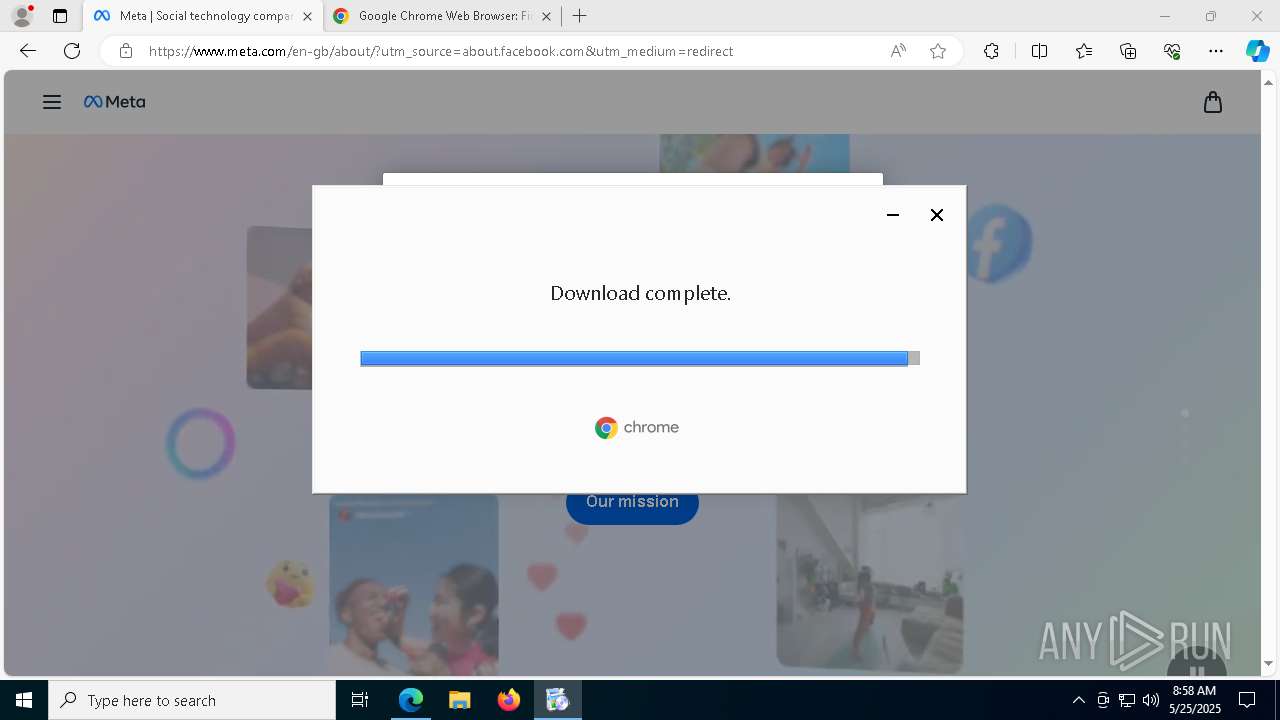Minimize the Chrome installer dialog
This screenshot has height=720, width=1280.
(x=893, y=215)
